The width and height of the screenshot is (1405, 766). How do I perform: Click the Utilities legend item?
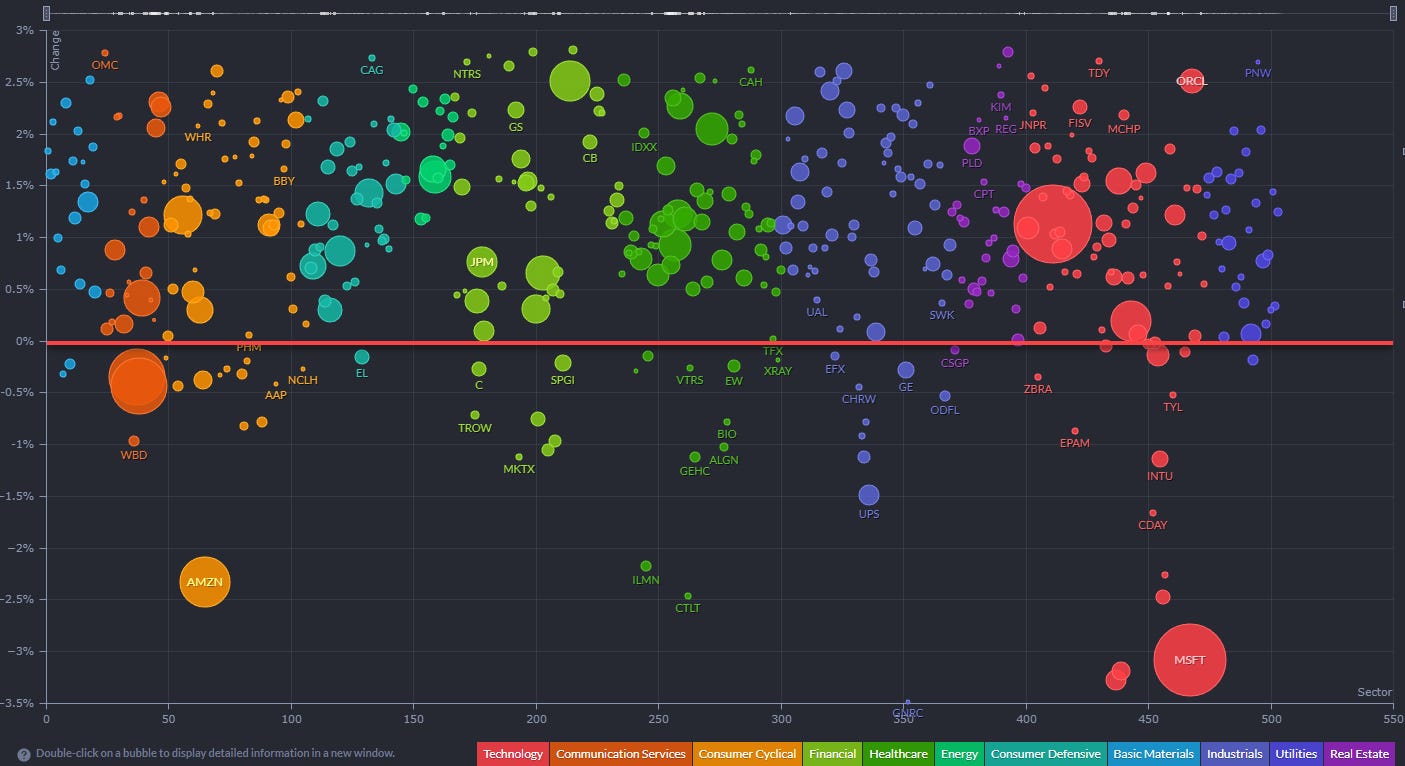click(x=1296, y=754)
